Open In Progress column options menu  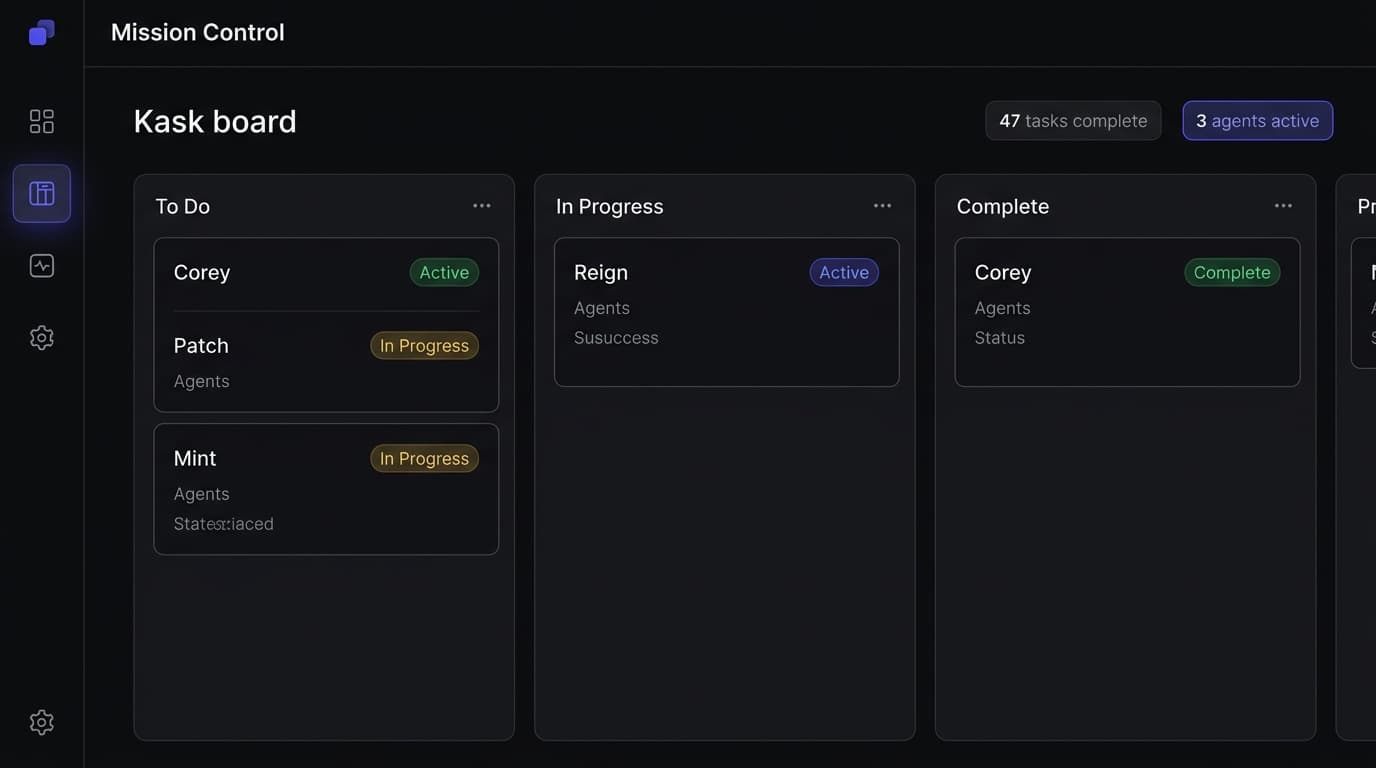pyautogui.click(x=882, y=206)
